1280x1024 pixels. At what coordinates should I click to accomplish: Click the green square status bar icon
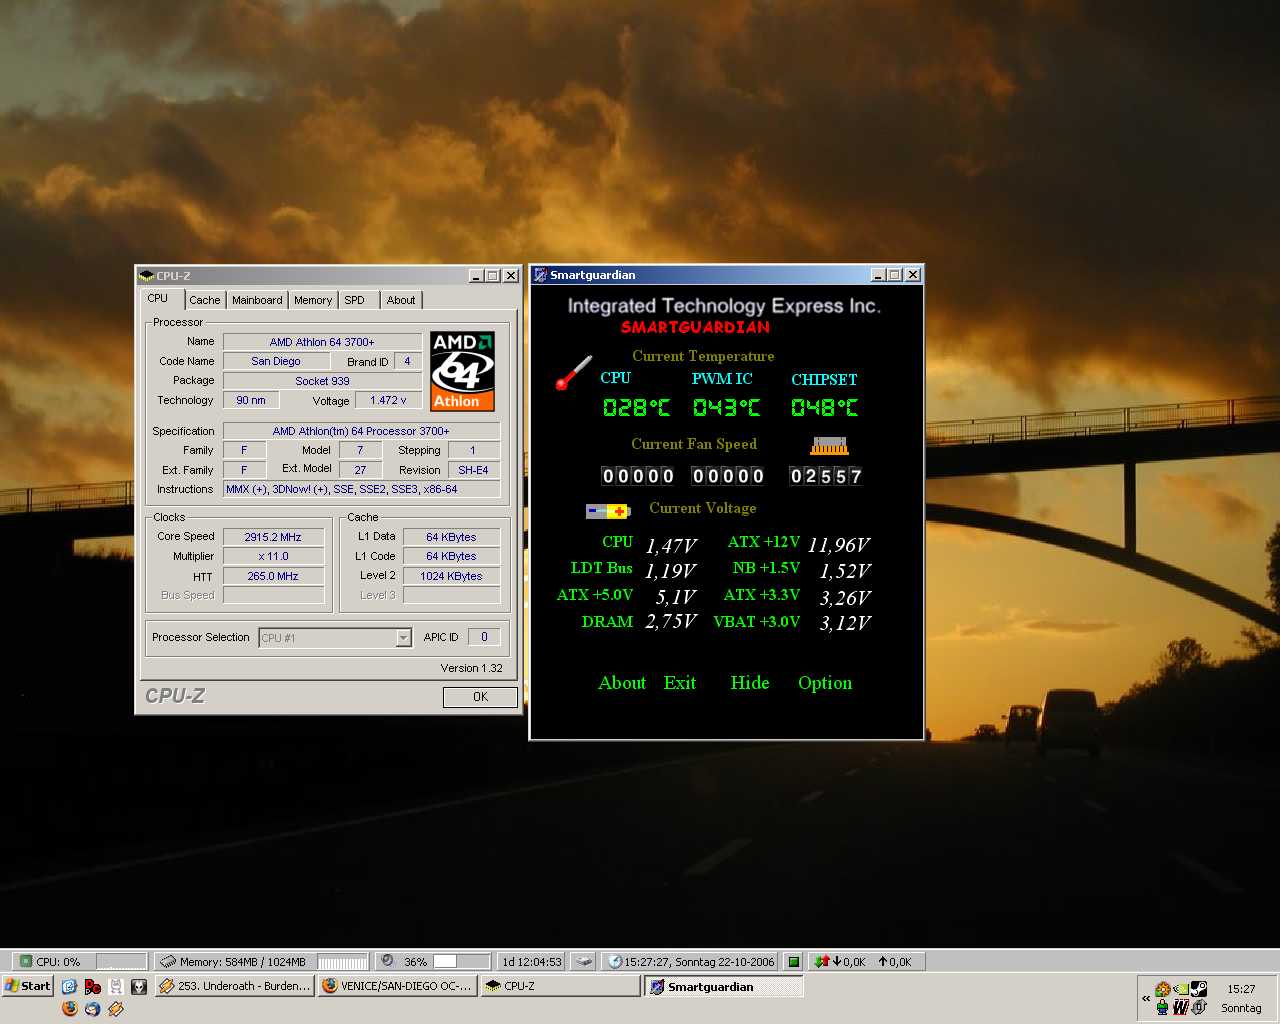(x=793, y=961)
